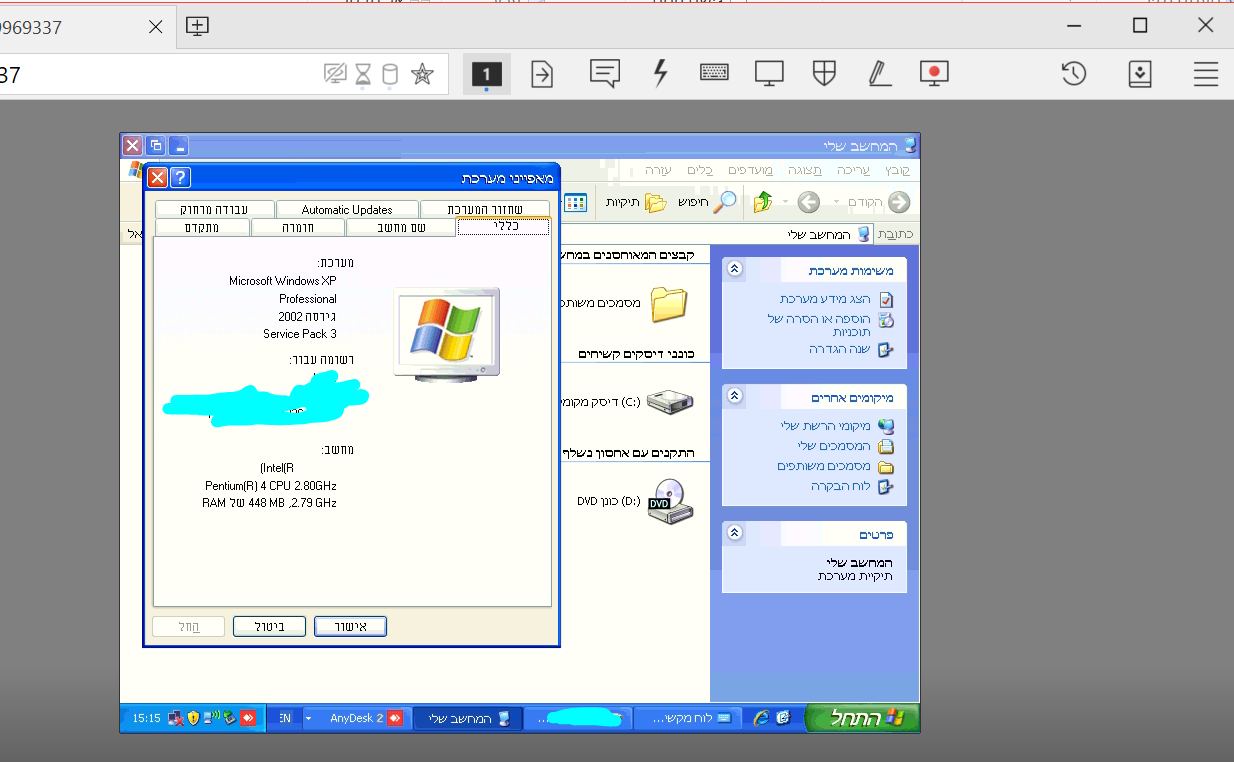The image size is (1234, 762).
Task: Open AnyDesk file transfer
Action: pyautogui.click(x=542, y=73)
